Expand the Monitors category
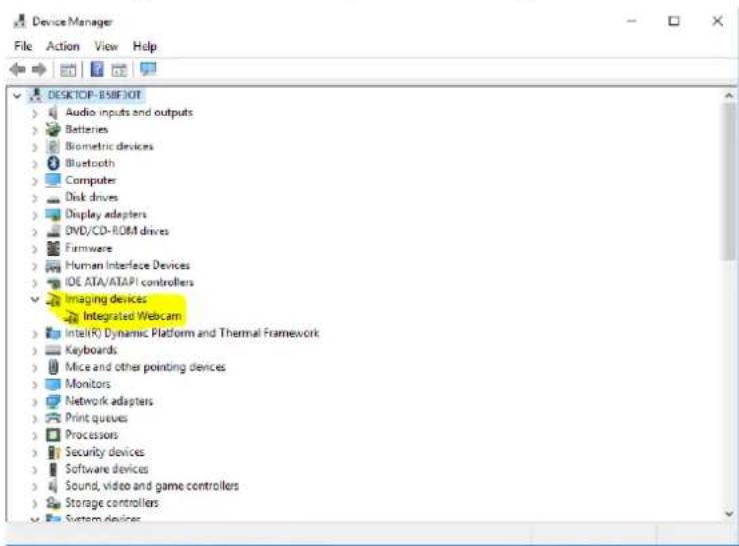The width and height of the screenshot is (739, 546). (x=34, y=384)
